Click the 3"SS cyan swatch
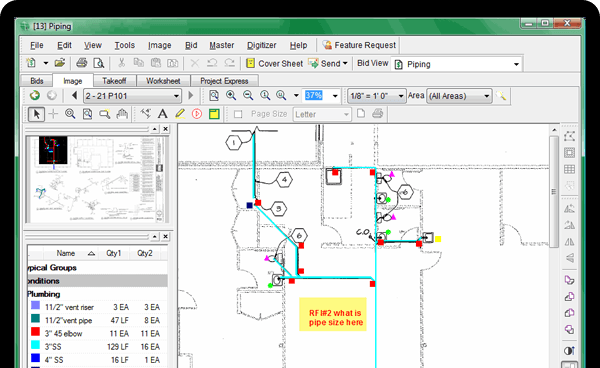Viewport: 600px width, 368px height. pyautogui.click(x=36, y=345)
